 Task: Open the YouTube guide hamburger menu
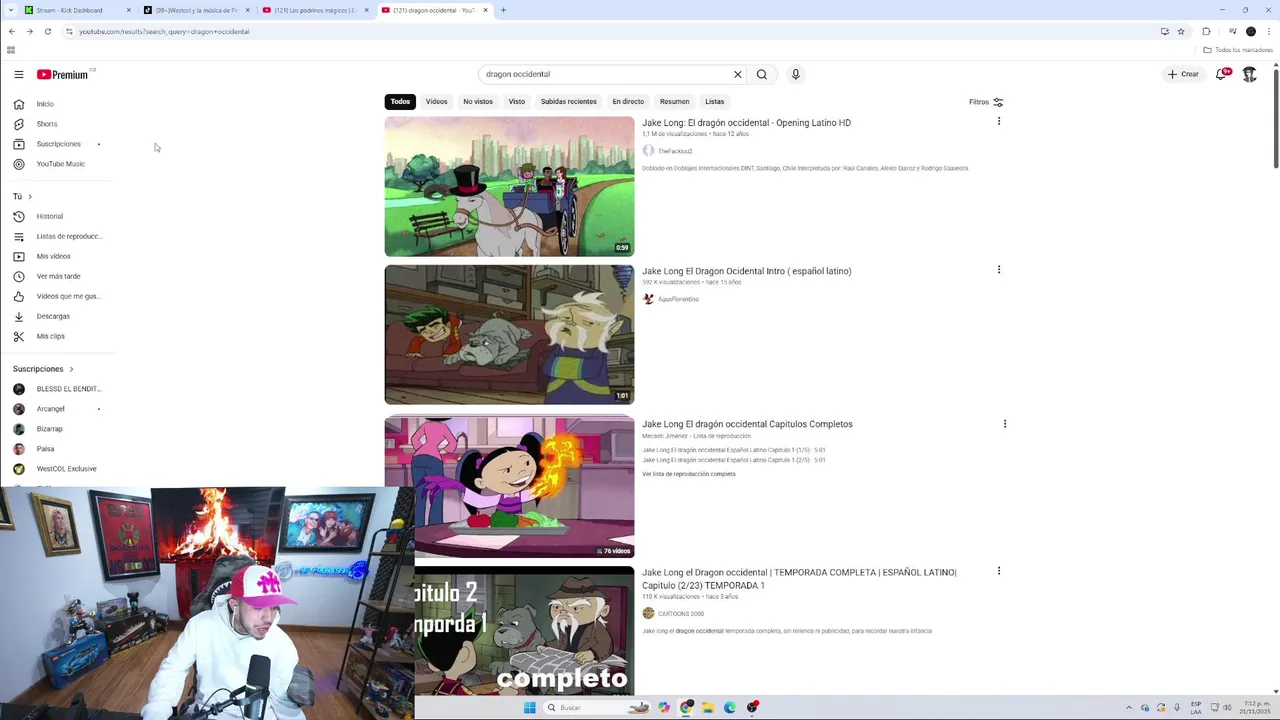pos(18,74)
